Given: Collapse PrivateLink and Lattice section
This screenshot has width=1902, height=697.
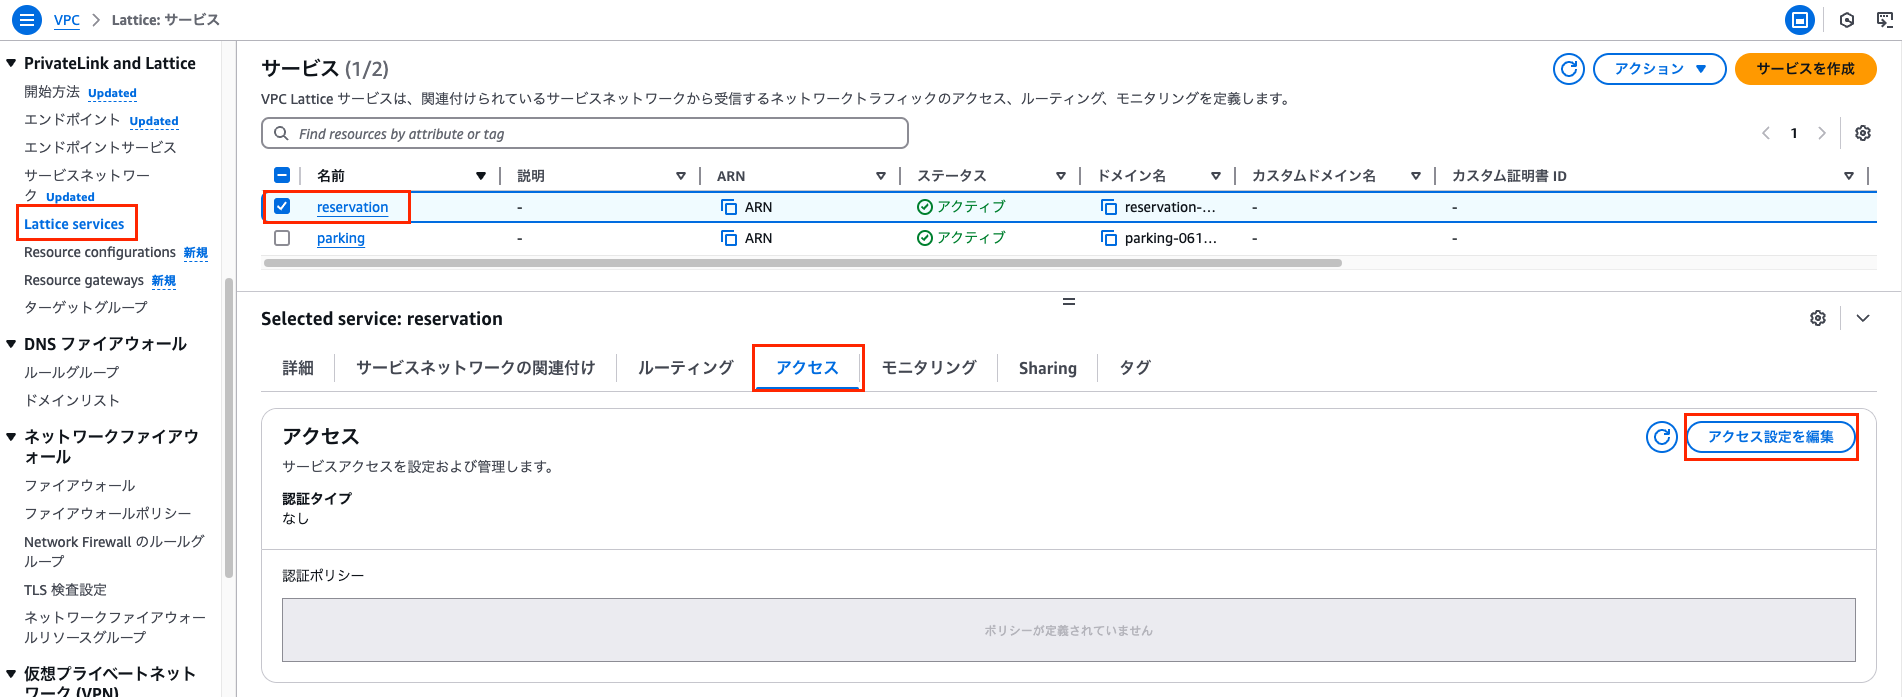Looking at the screenshot, I should click(11, 63).
